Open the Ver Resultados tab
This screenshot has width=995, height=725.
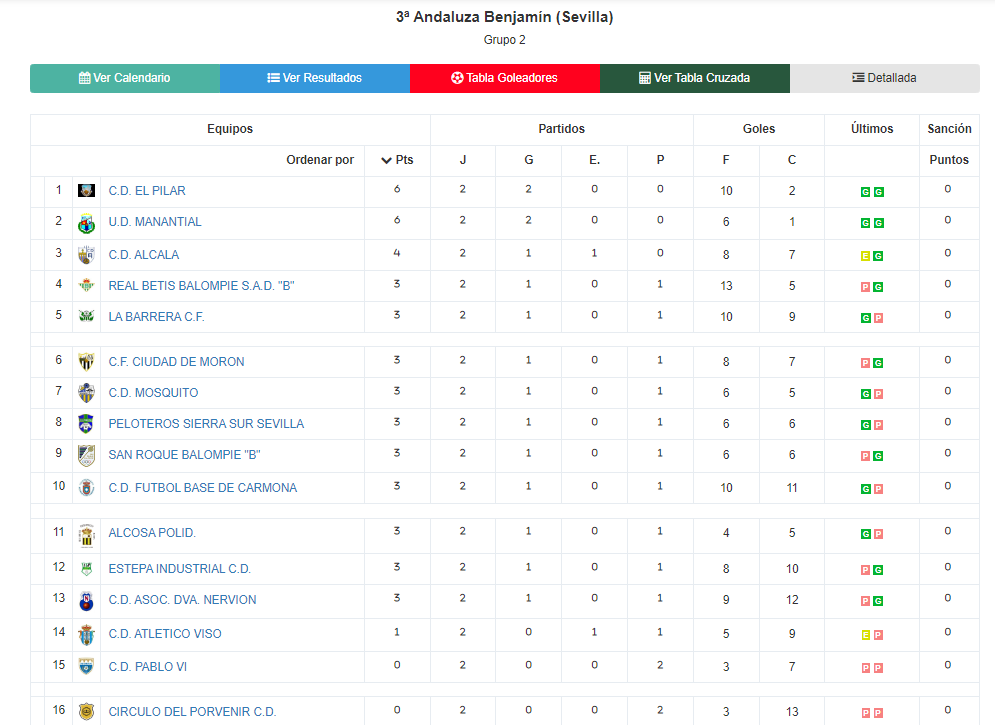tap(315, 78)
